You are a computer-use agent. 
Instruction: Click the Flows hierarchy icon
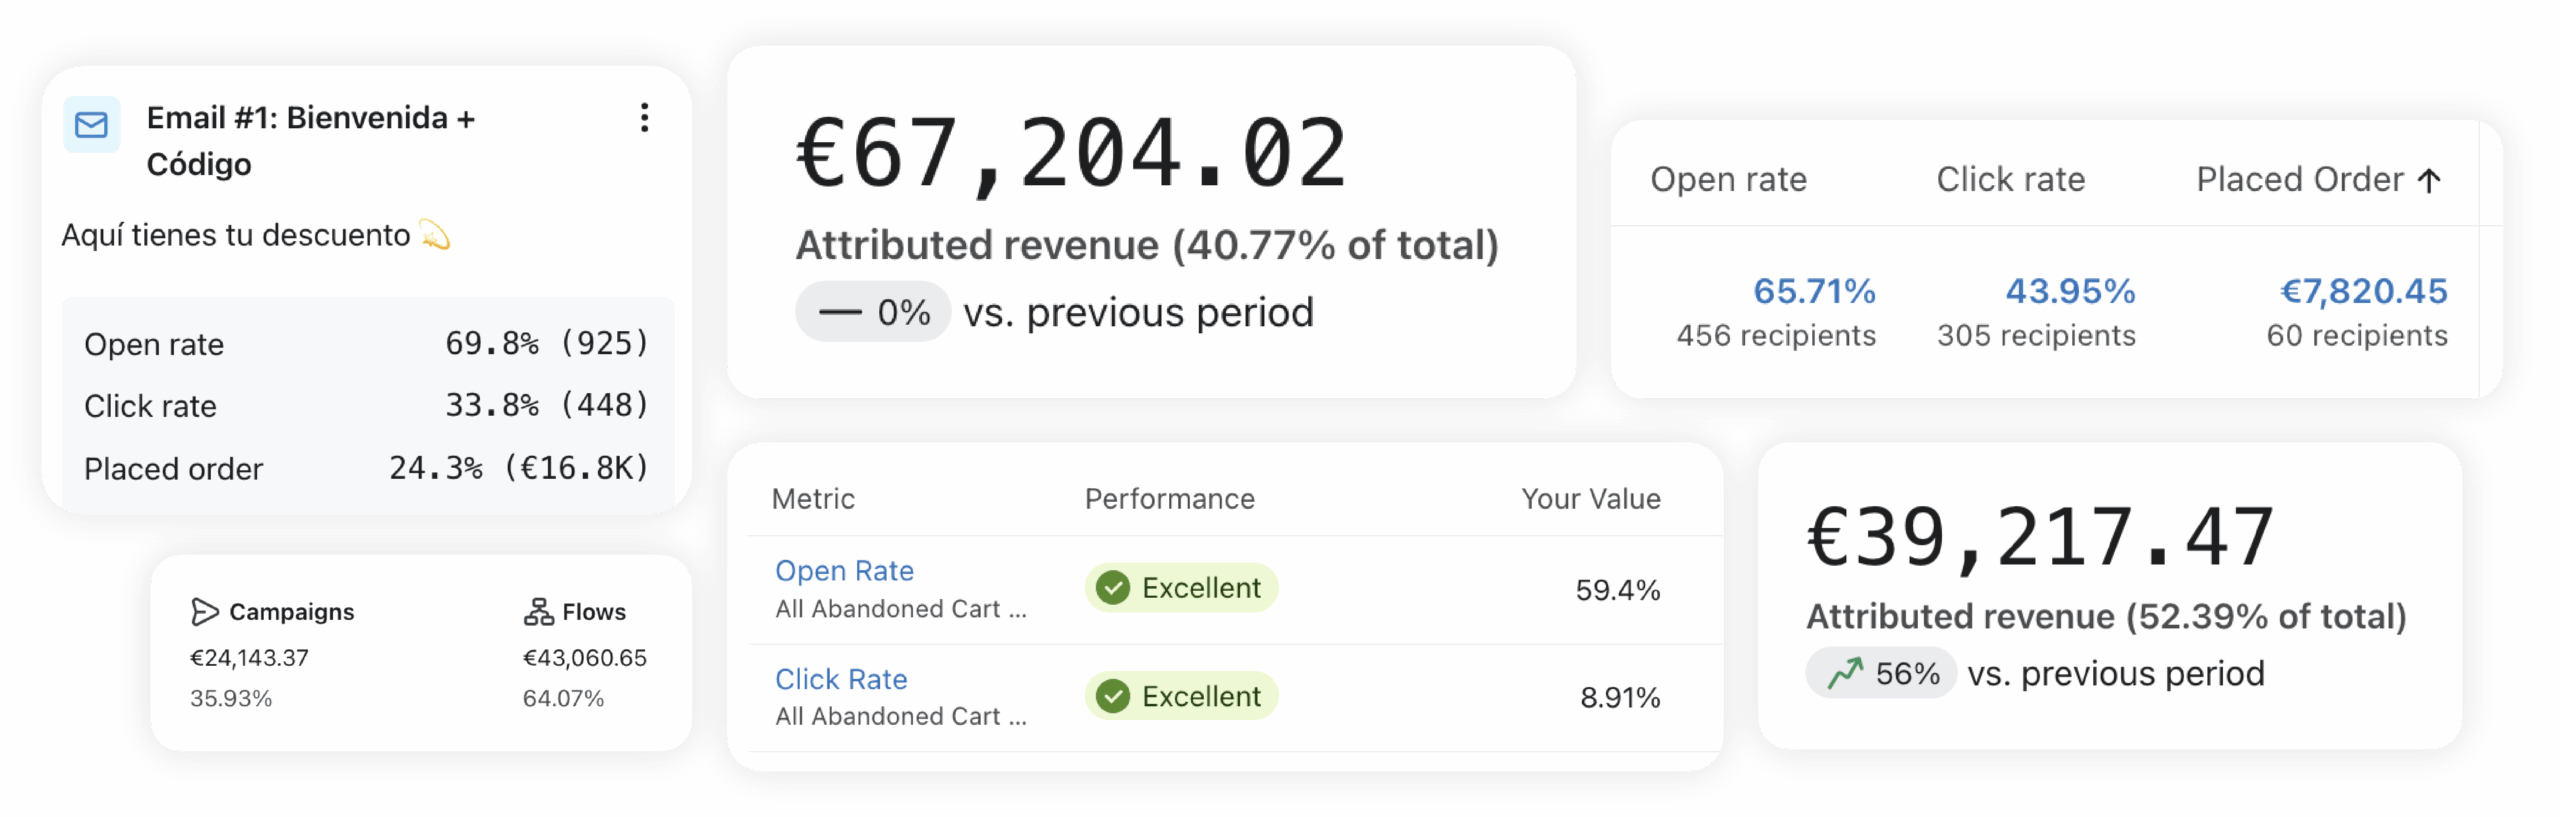539,612
